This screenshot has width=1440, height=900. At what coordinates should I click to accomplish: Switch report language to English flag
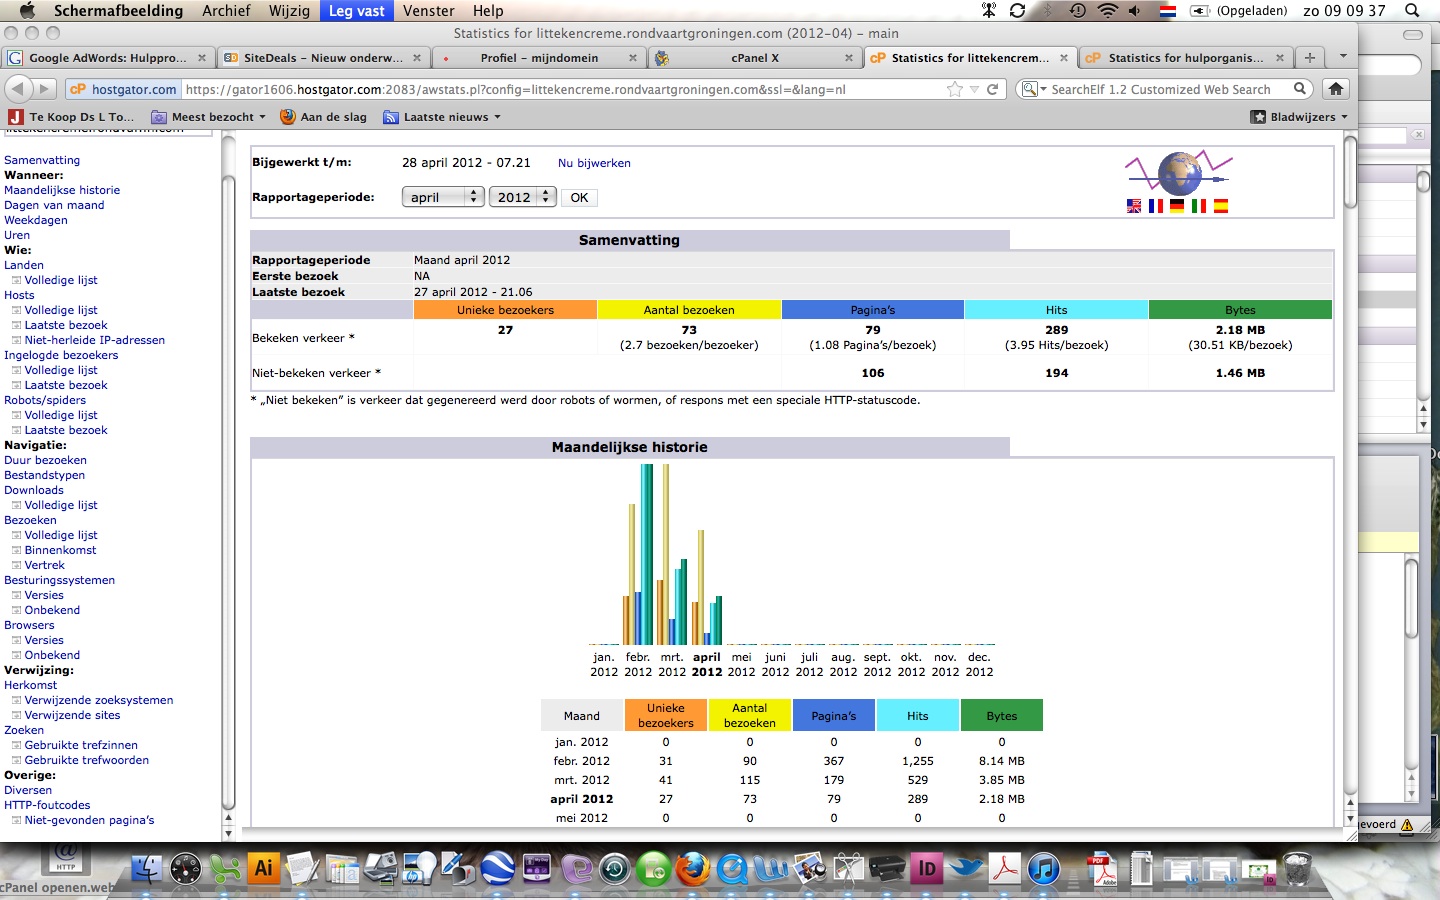pos(1134,206)
